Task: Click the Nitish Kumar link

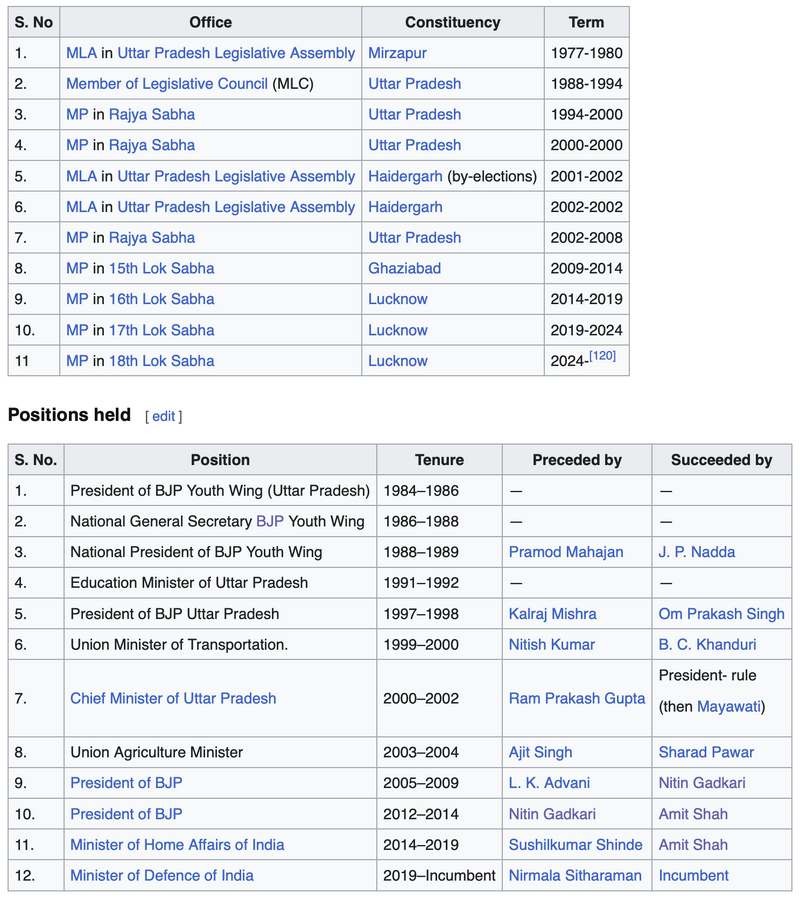Action: (551, 645)
